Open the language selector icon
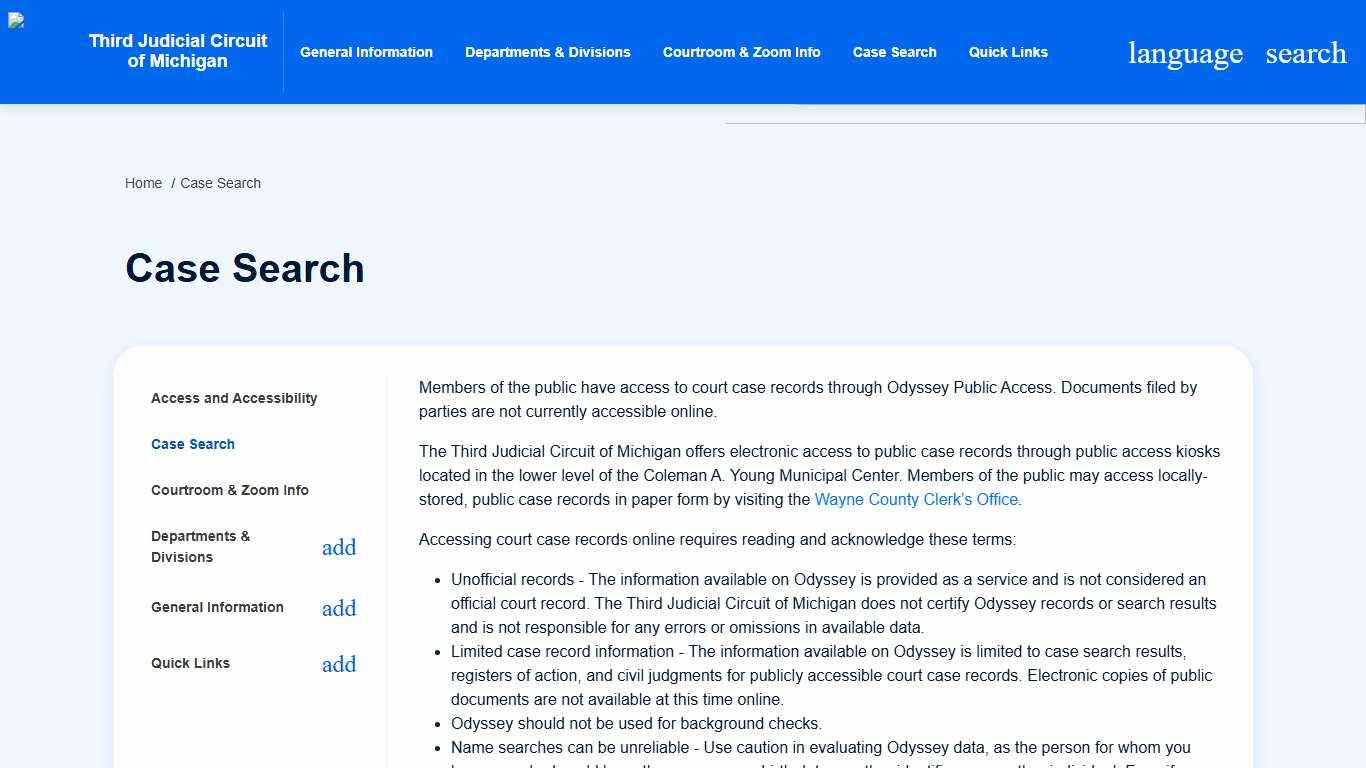The height and width of the screenshot is (768, 1366). pyautogui.click(x=1185, y=53)
